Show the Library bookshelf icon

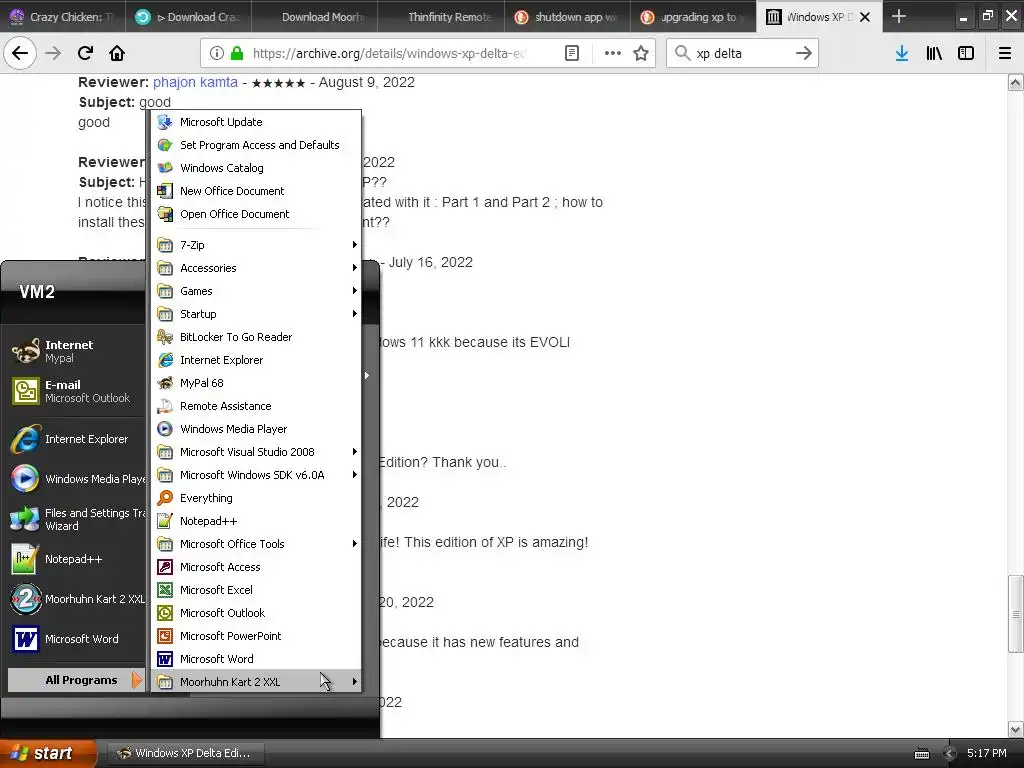click(934, 54)
